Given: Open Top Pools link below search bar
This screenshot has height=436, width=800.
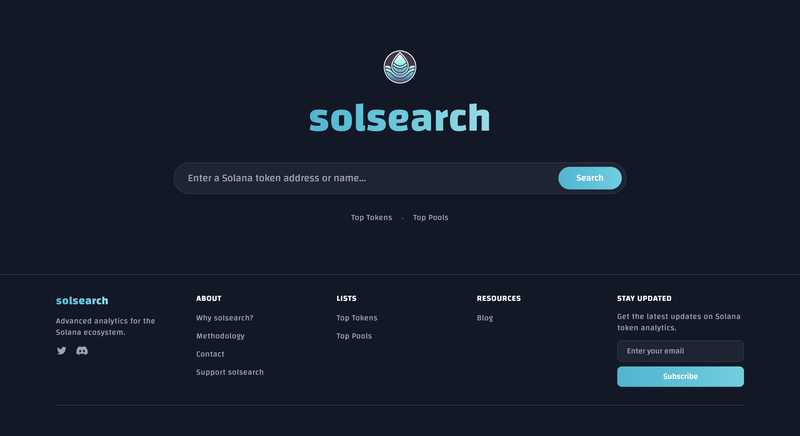Looking at the screenshot, I should [431, 217].
